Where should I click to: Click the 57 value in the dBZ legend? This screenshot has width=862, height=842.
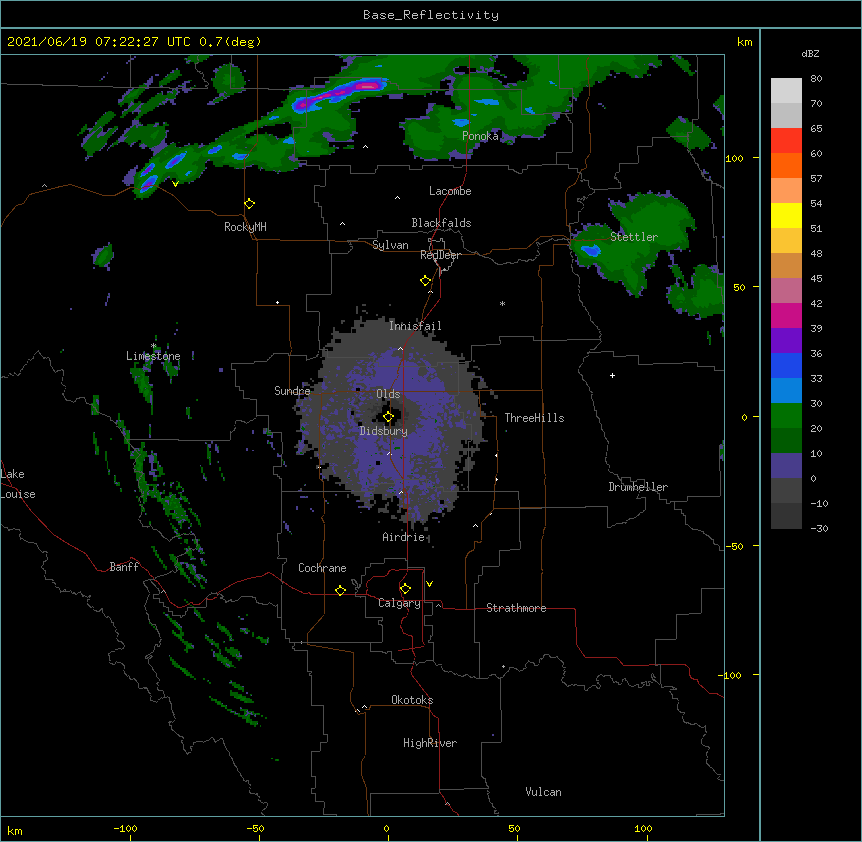coord(816,179)
